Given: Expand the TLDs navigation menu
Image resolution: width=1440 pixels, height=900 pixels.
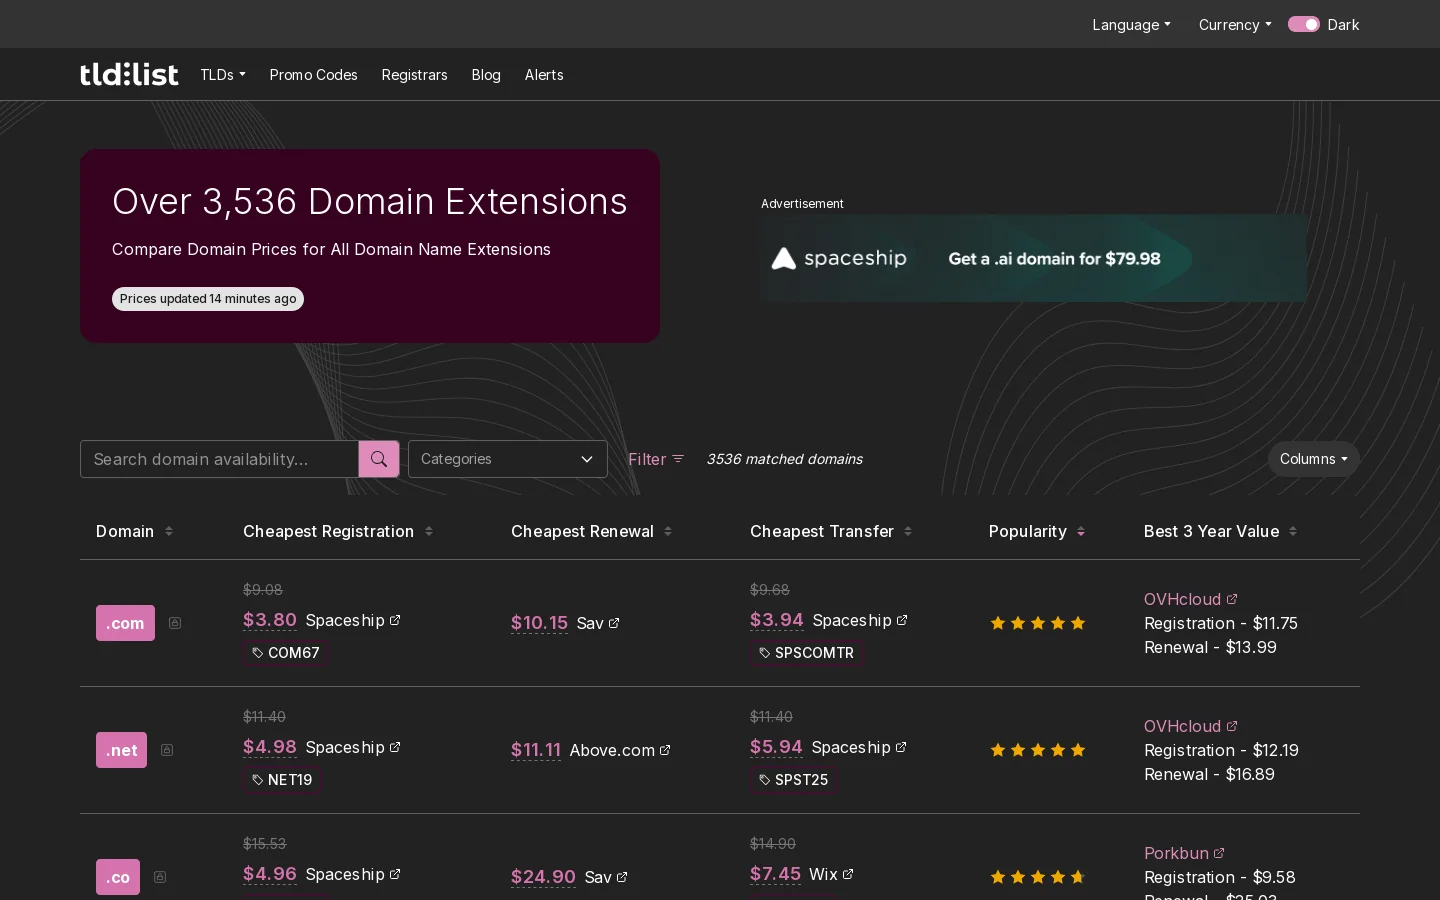Looking at the screenshot, I should pos(223,75).
